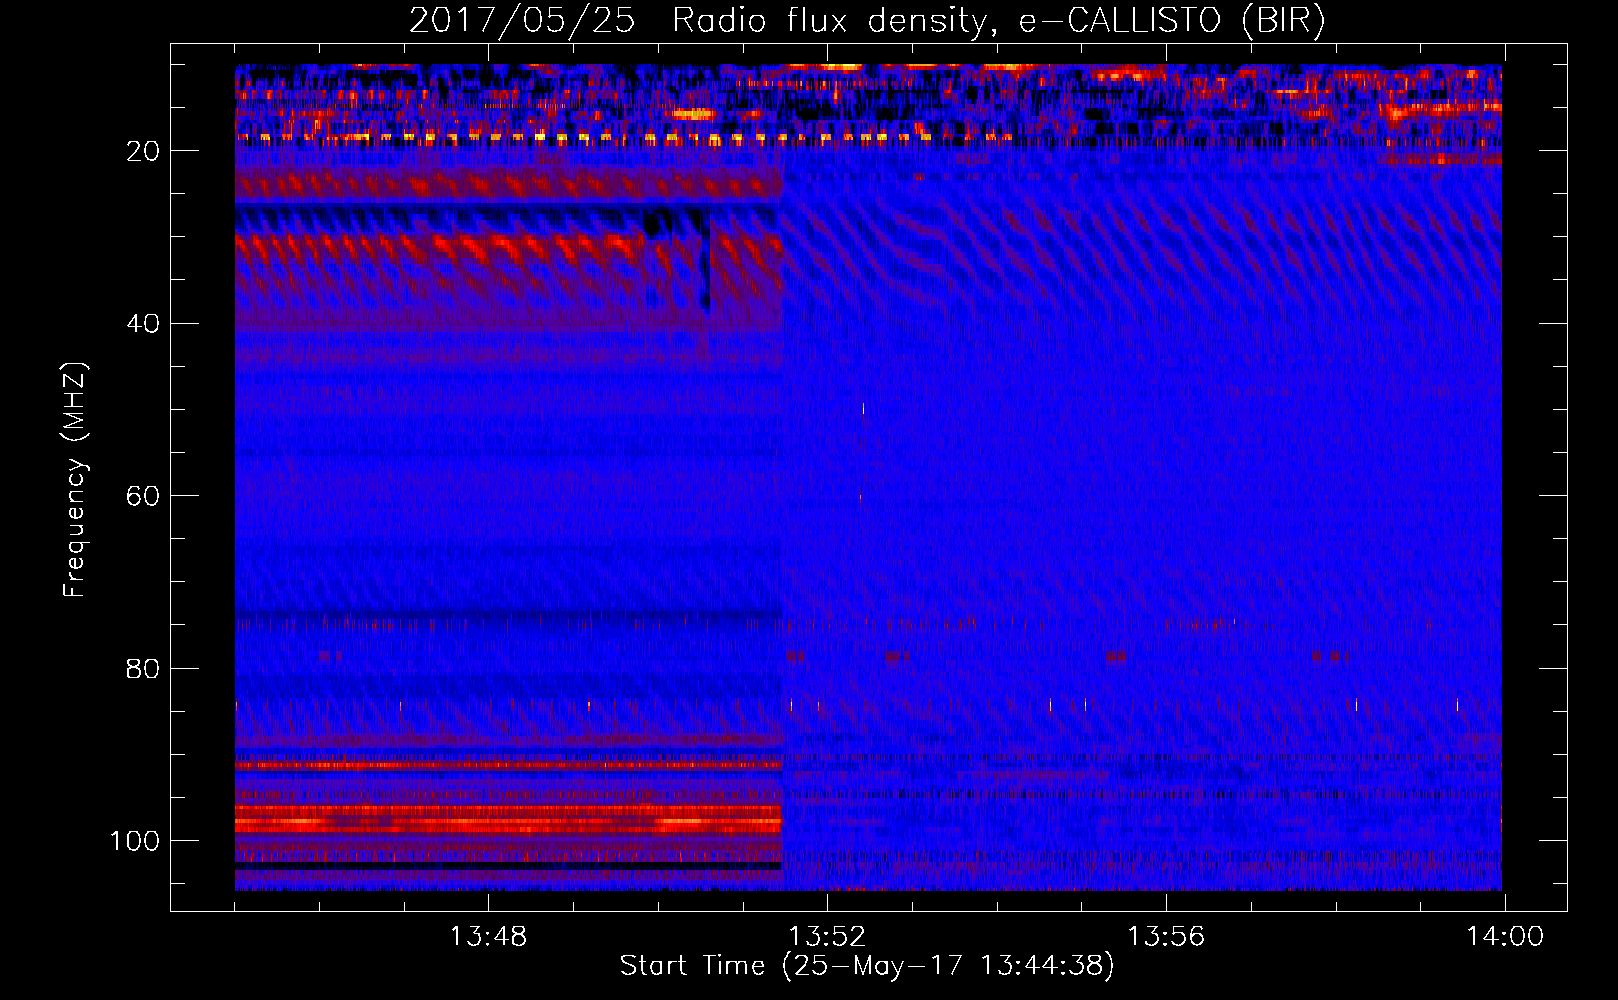Click the 14:00 time tick label
Viewport: 1618px width, 1000px height.
click(x=1505, y=937)
